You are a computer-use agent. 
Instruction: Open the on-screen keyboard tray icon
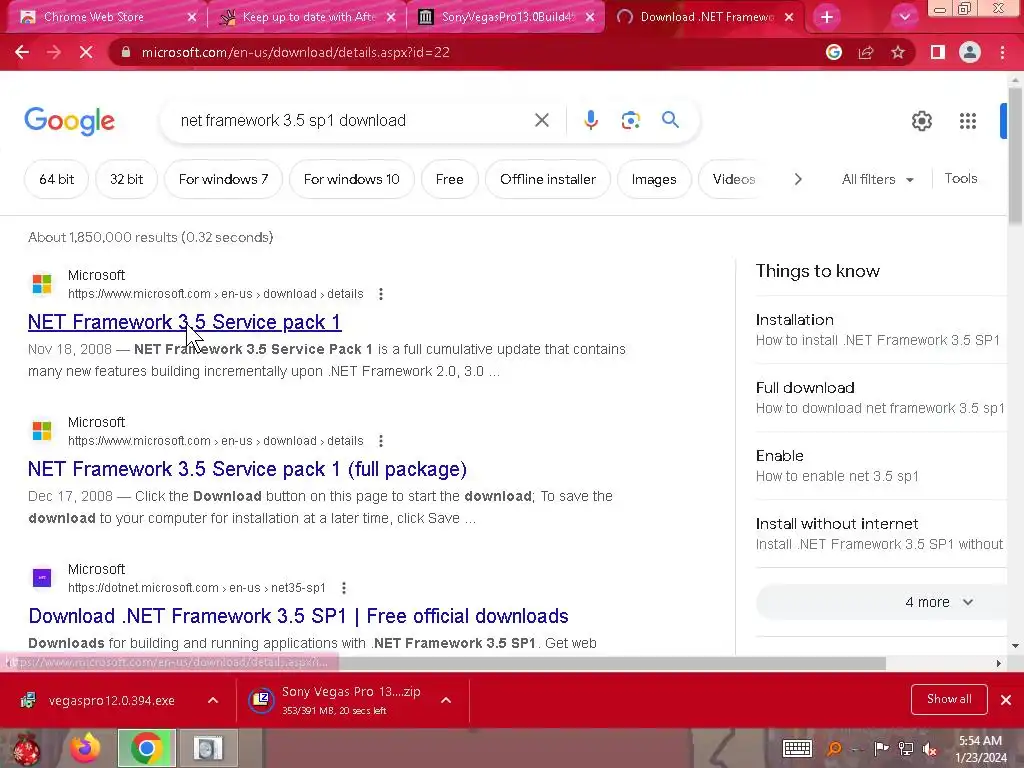797,748
